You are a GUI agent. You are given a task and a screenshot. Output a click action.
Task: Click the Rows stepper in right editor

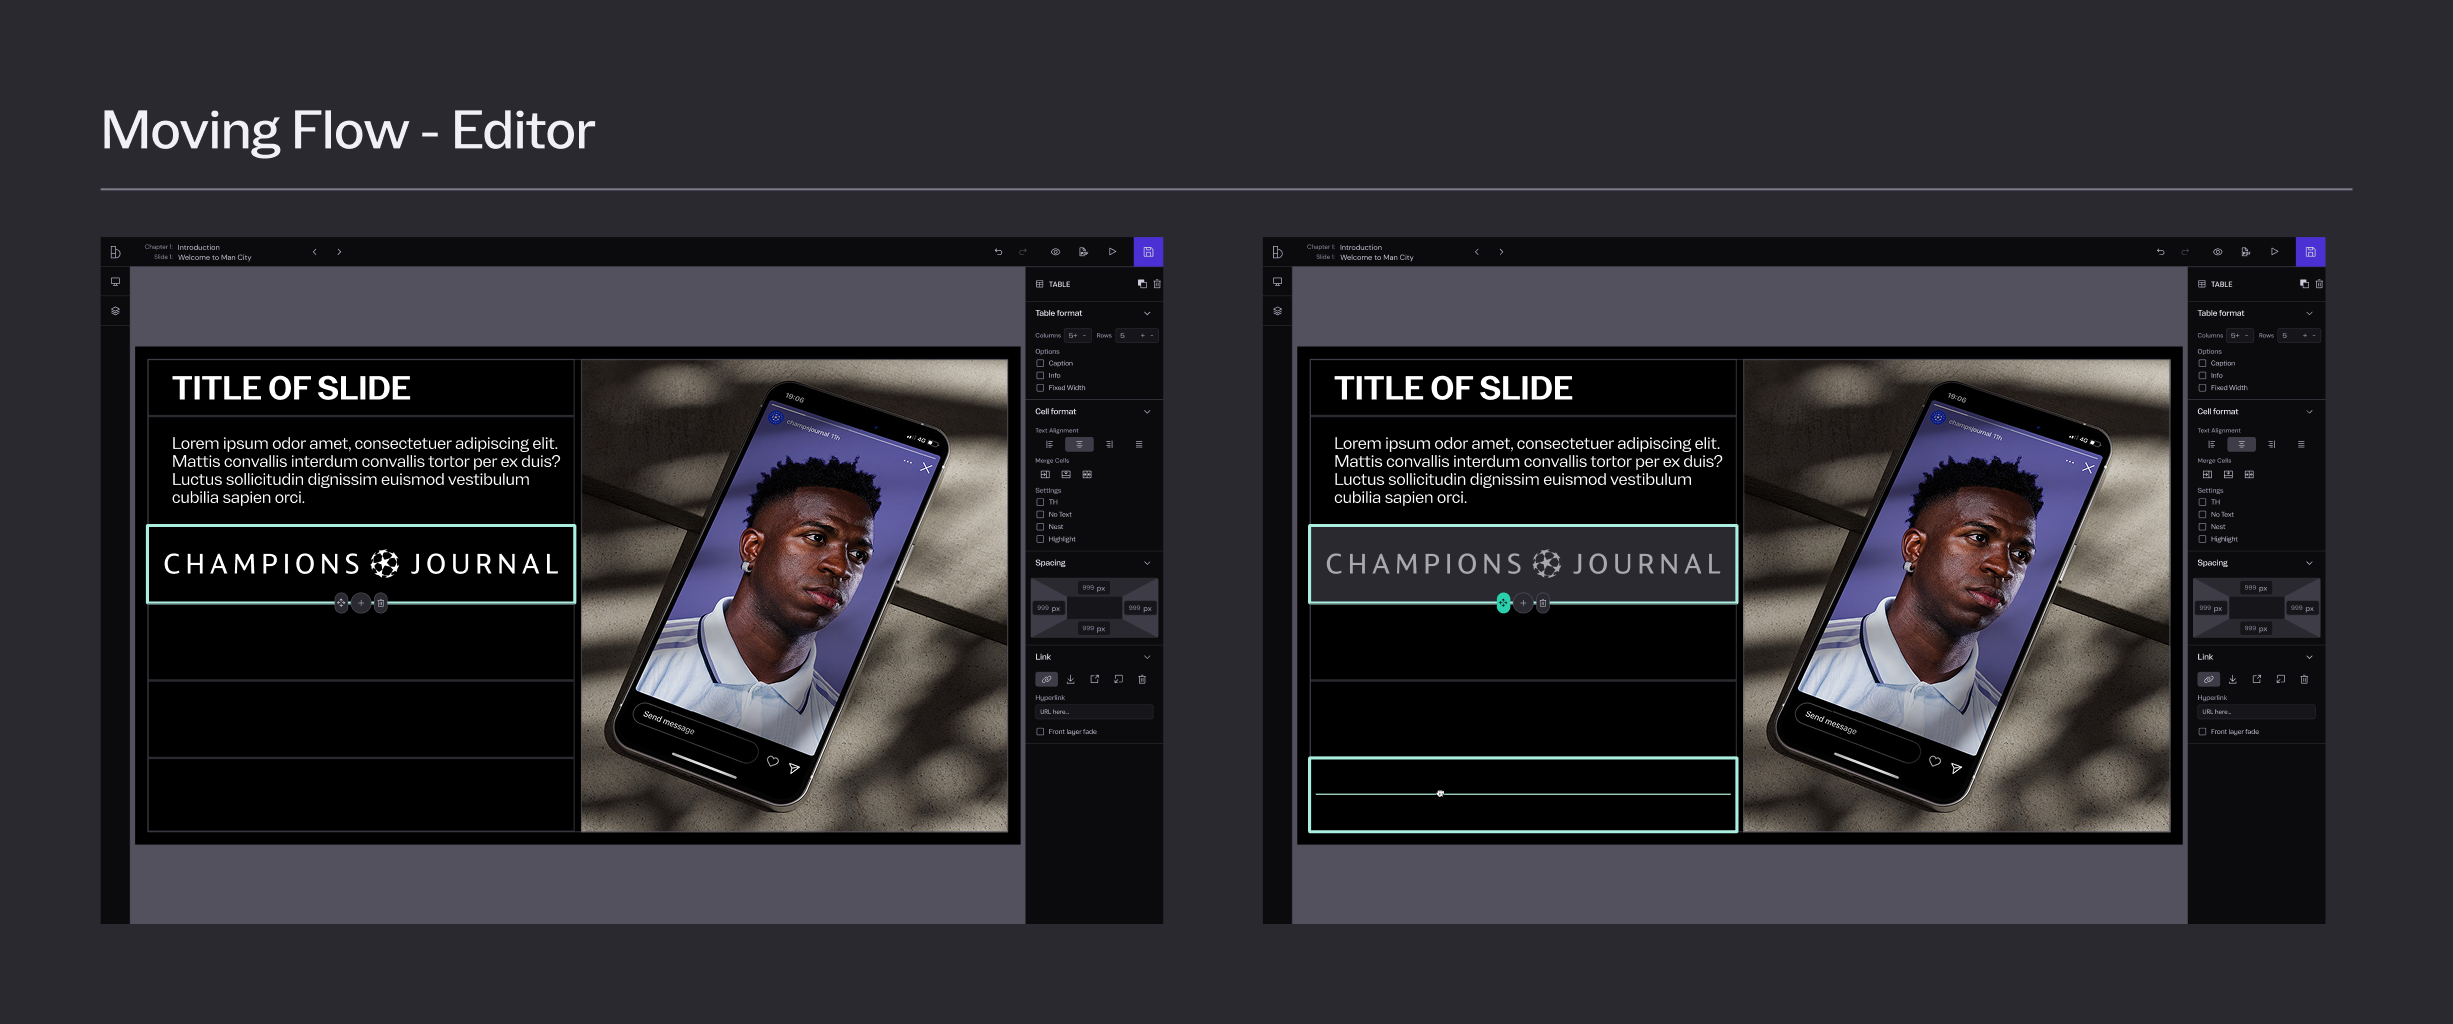click(2300, 336)
